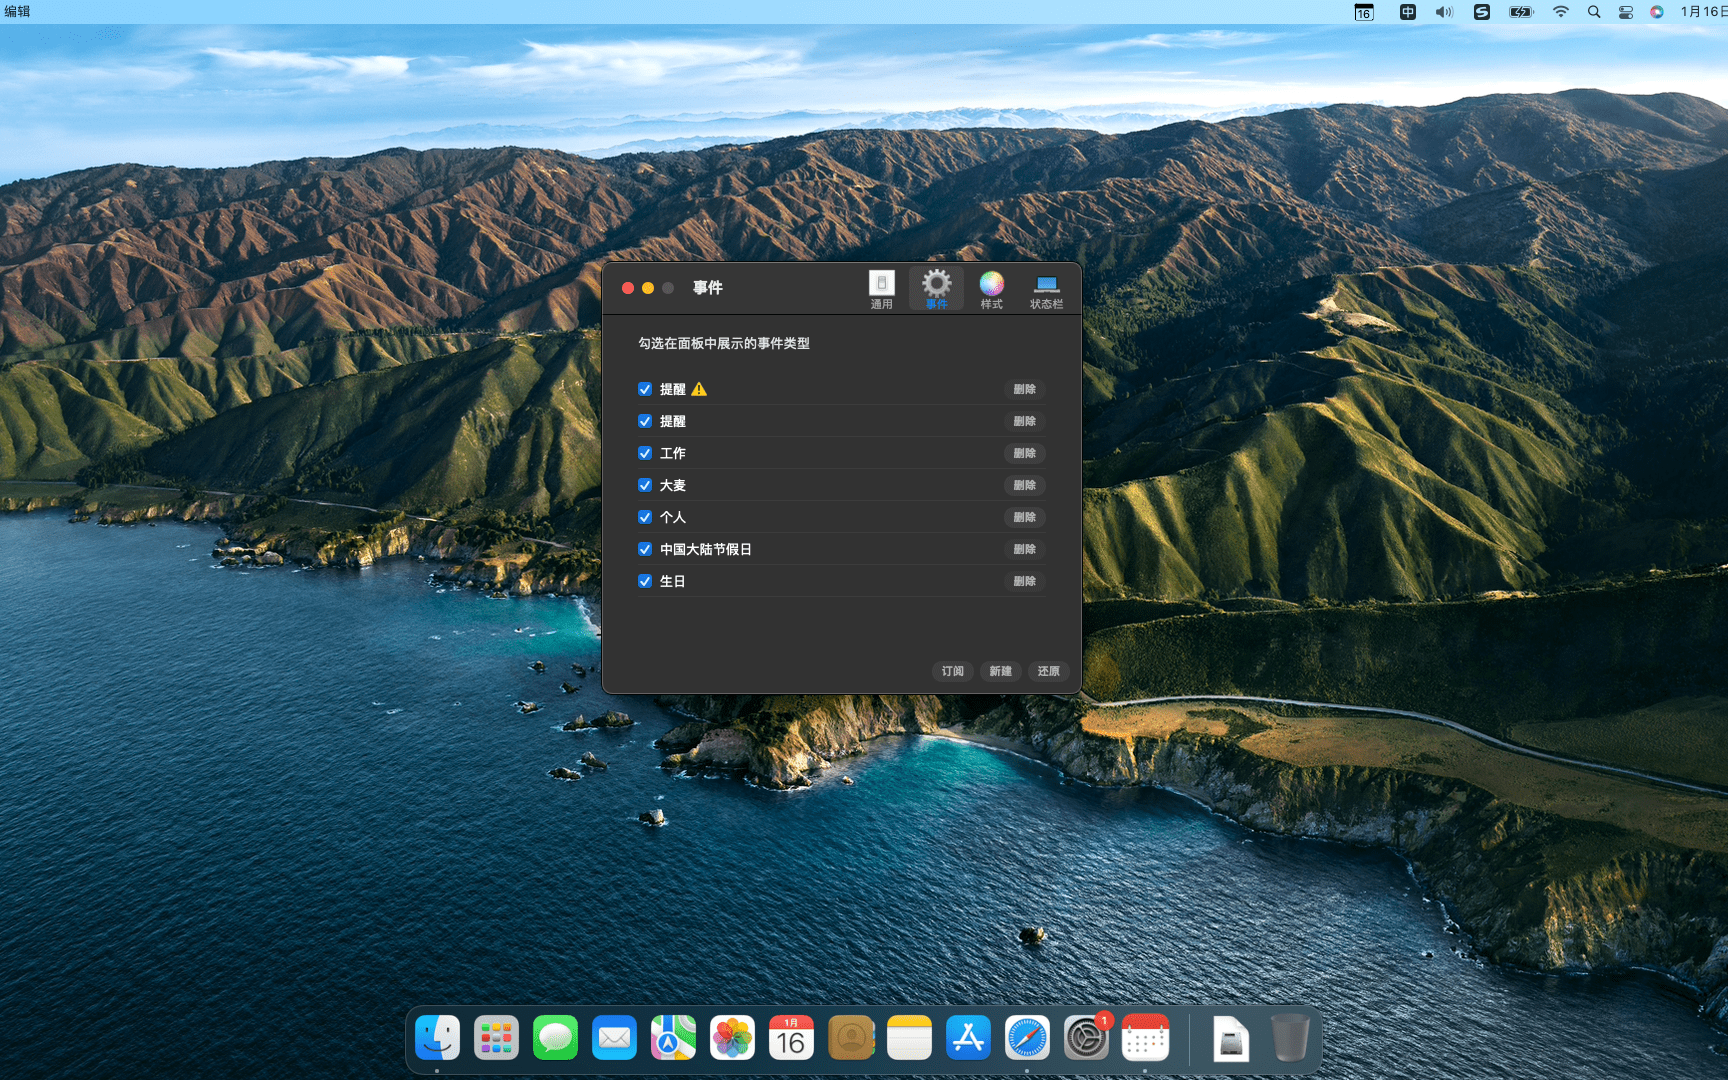The width and height of the screenshot is (1728, 1080).
Task: Activate Siri from the menu bar
Action: [x=1656, y=12]
